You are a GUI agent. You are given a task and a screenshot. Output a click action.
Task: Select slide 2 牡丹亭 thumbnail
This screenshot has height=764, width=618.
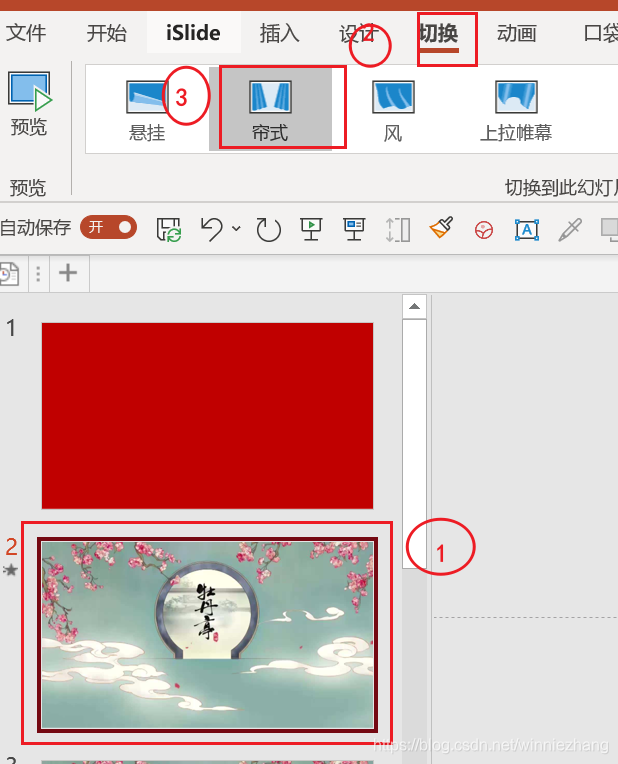(x=207, y=635)
